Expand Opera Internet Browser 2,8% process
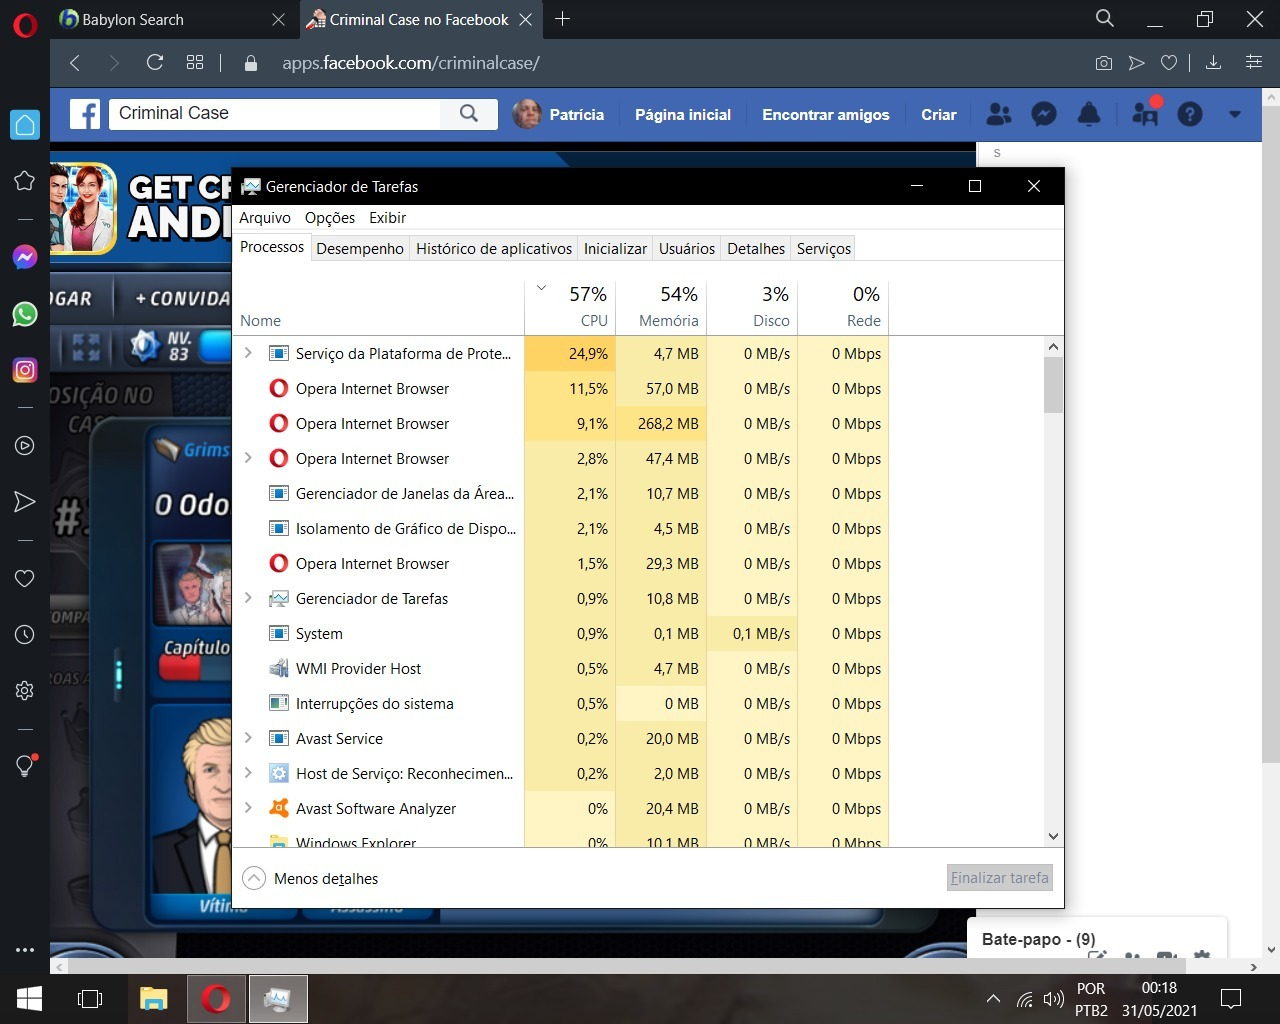This screenshot has width=1280, height=1024. tap(249, 458)
